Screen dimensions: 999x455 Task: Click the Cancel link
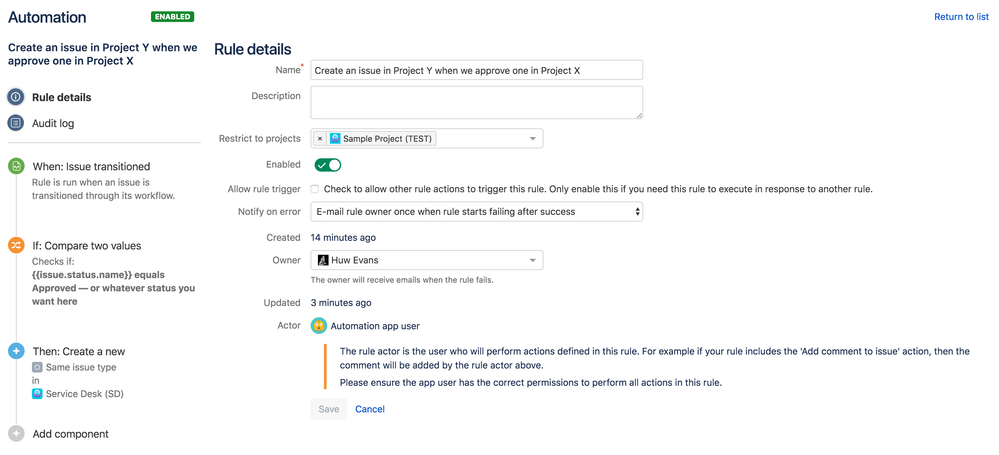click(x=370, y=409)
